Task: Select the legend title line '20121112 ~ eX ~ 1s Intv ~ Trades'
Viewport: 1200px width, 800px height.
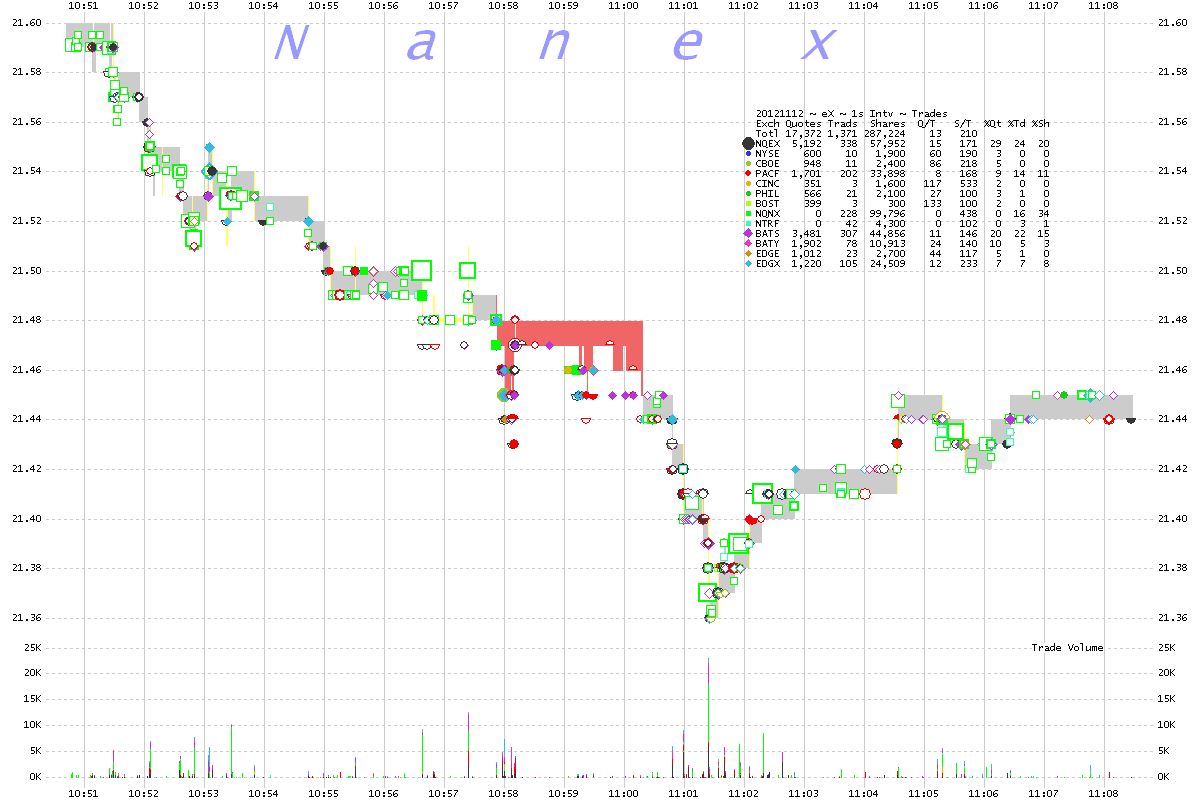Action: click(x=852, y=114)
